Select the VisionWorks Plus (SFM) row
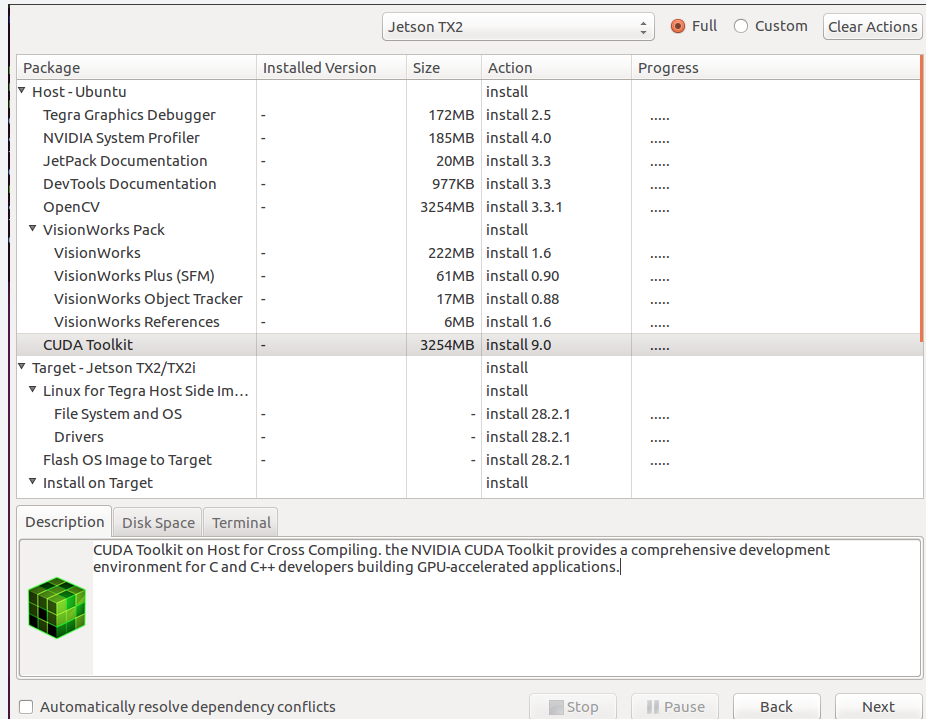 tap(469, 276)
